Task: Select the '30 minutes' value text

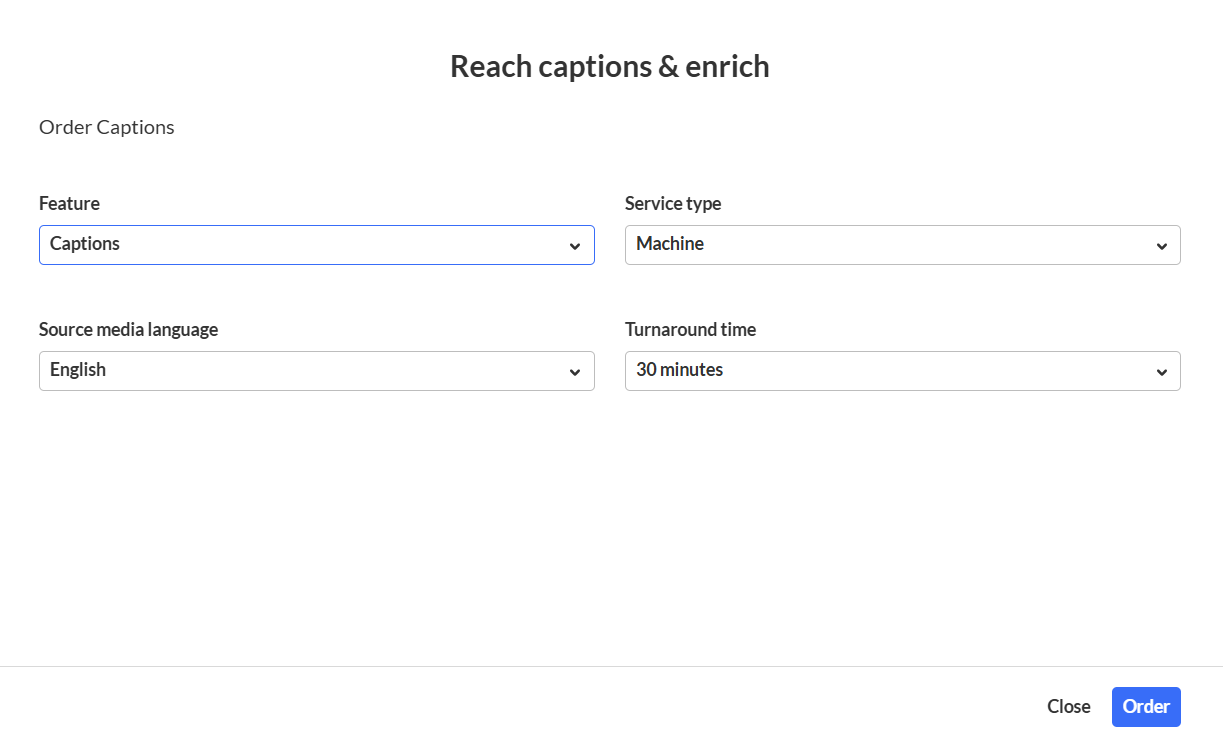Action: pyautogui.click(x=680, y=370)
